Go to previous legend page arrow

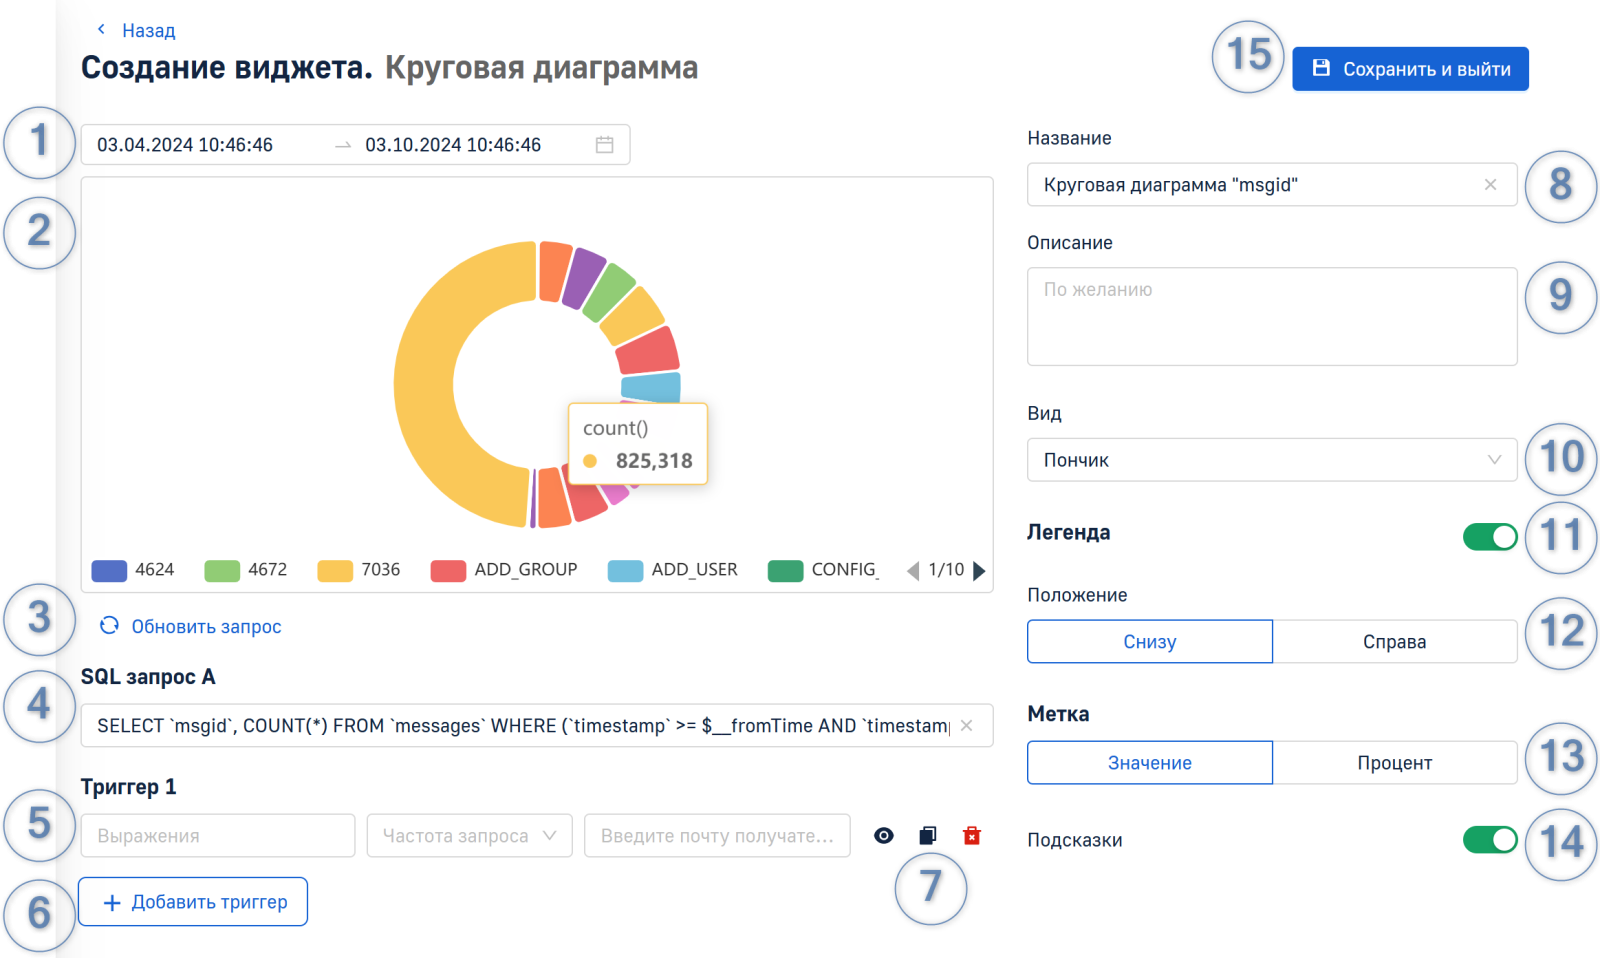(912, 571)
